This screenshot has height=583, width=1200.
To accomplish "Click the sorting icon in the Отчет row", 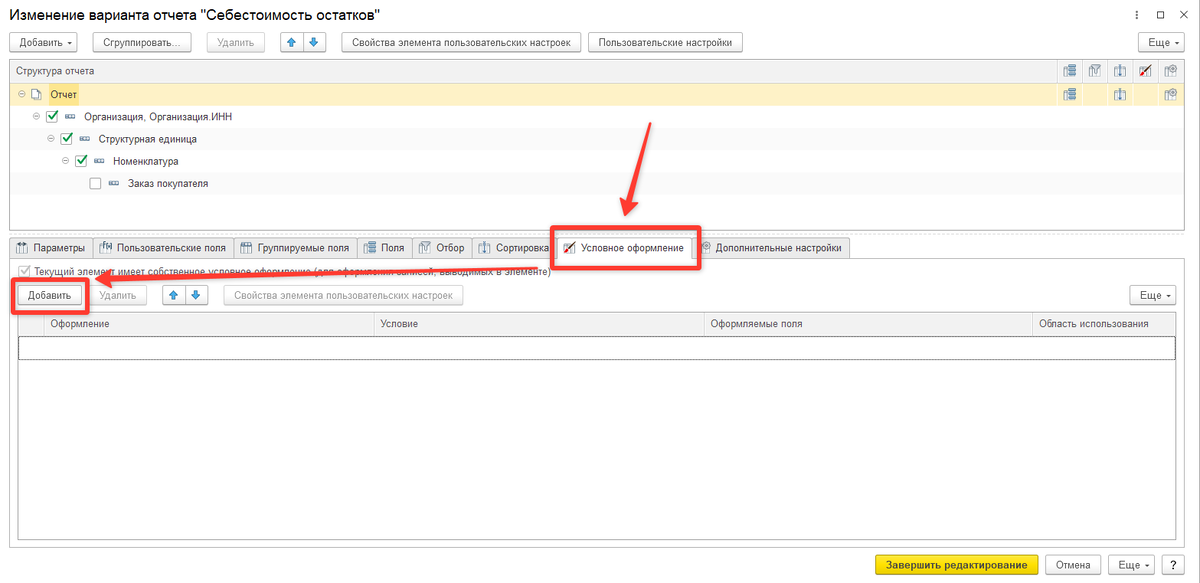I will pyautogui.click(x=1120, y=94).
